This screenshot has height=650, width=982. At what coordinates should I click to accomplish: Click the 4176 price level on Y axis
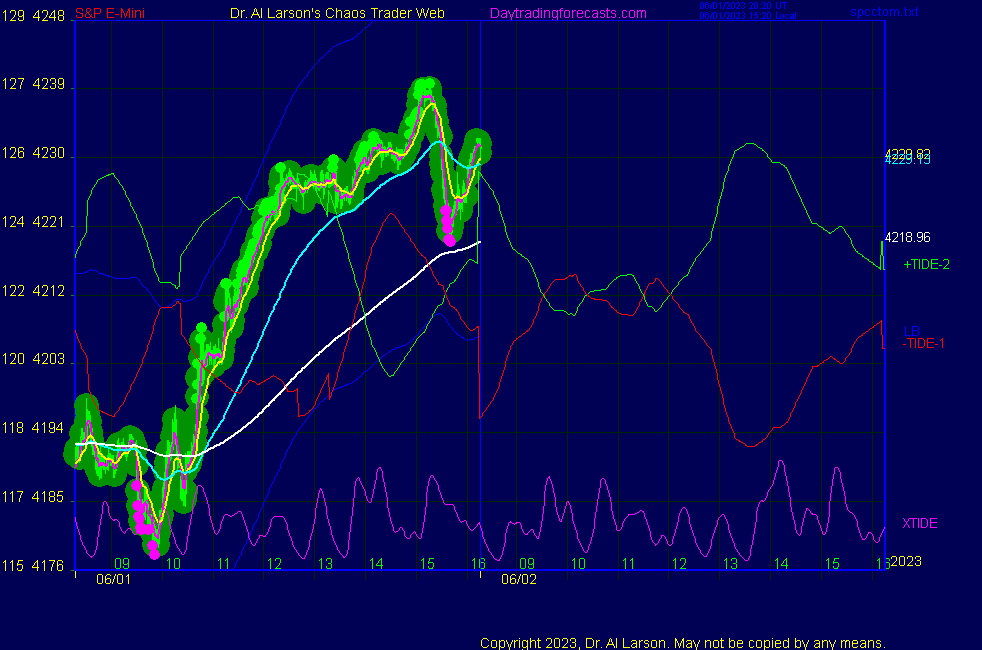click(48, 567)
